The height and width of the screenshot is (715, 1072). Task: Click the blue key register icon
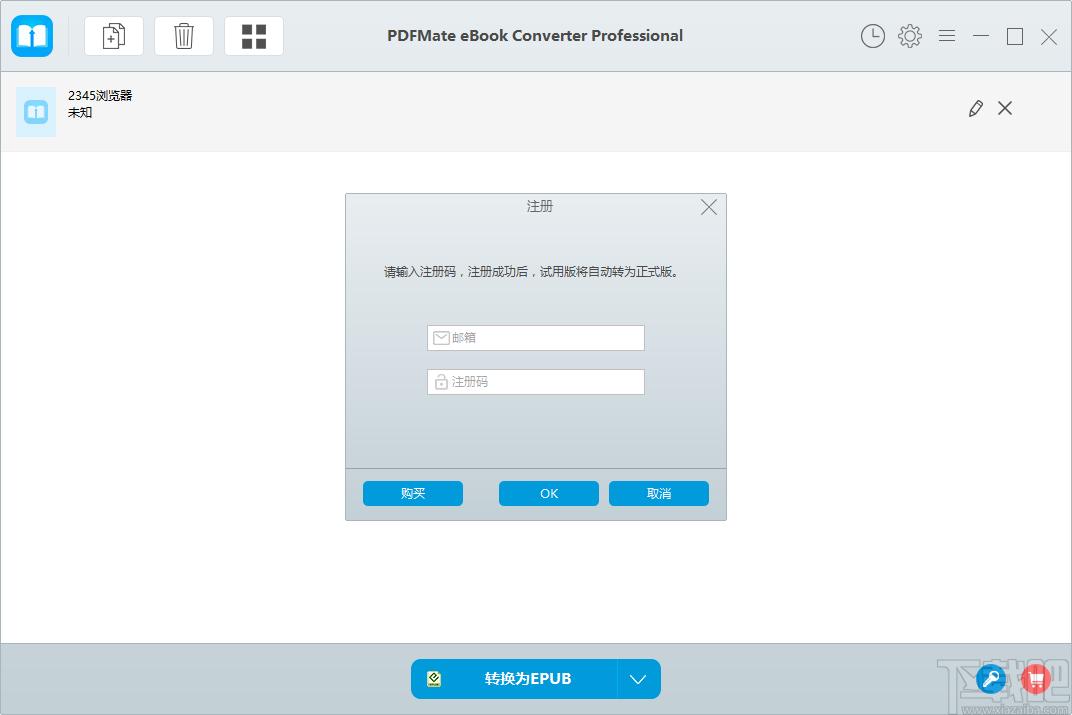pyautogui.click(x=991, y=679)
